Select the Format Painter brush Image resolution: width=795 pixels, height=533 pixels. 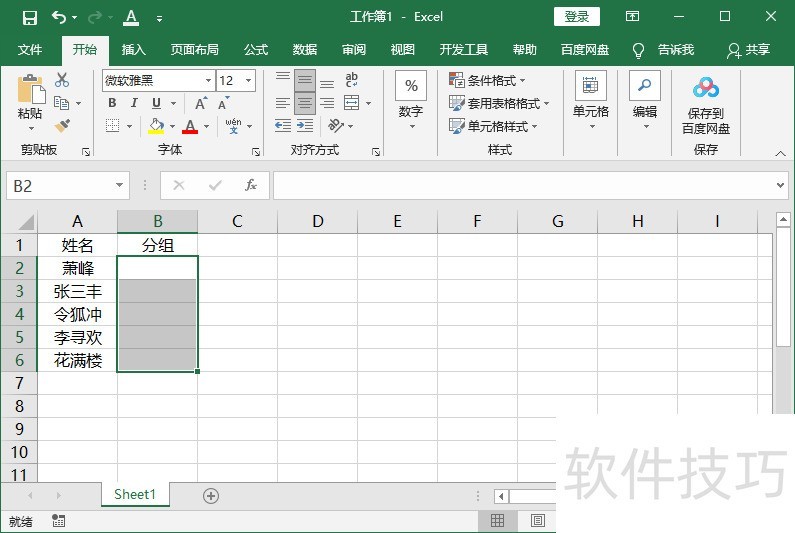(x=62, y=125)
